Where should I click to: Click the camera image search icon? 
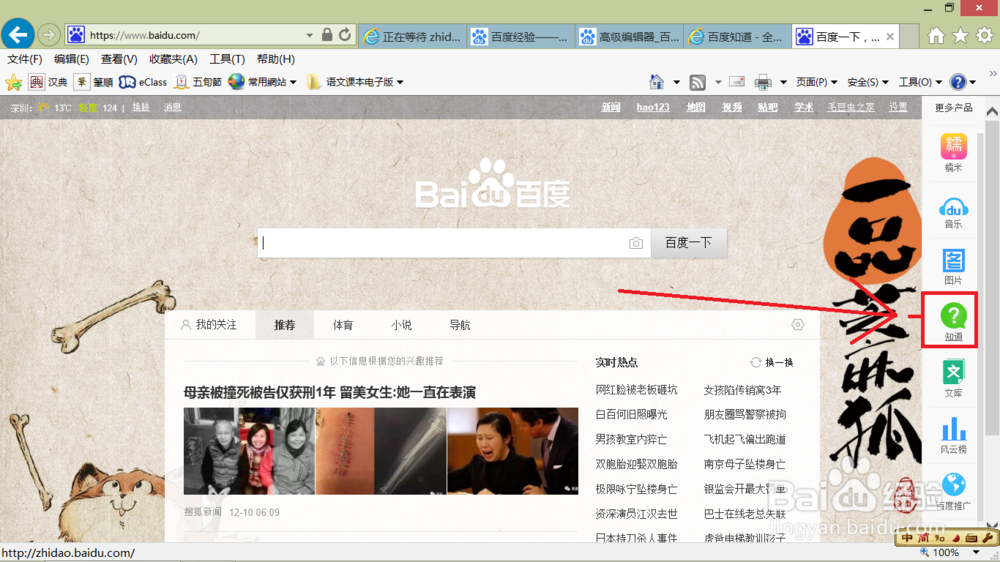point(636,243)
